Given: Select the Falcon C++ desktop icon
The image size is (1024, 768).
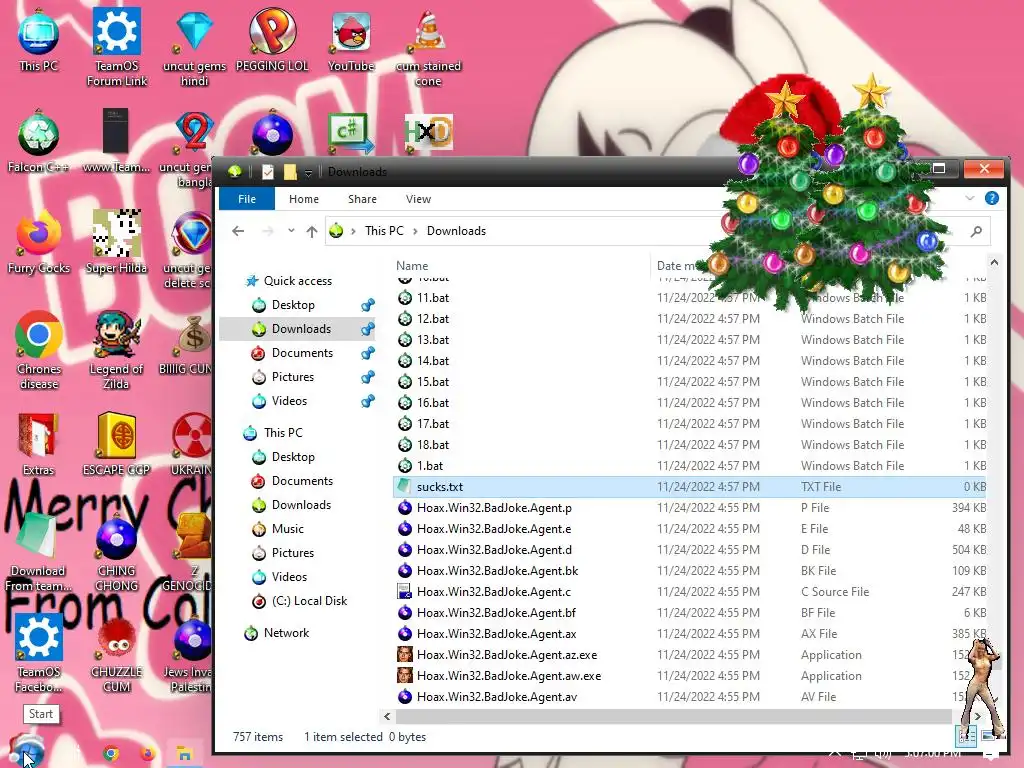Looking at the screenshot, I should [39, 142].
